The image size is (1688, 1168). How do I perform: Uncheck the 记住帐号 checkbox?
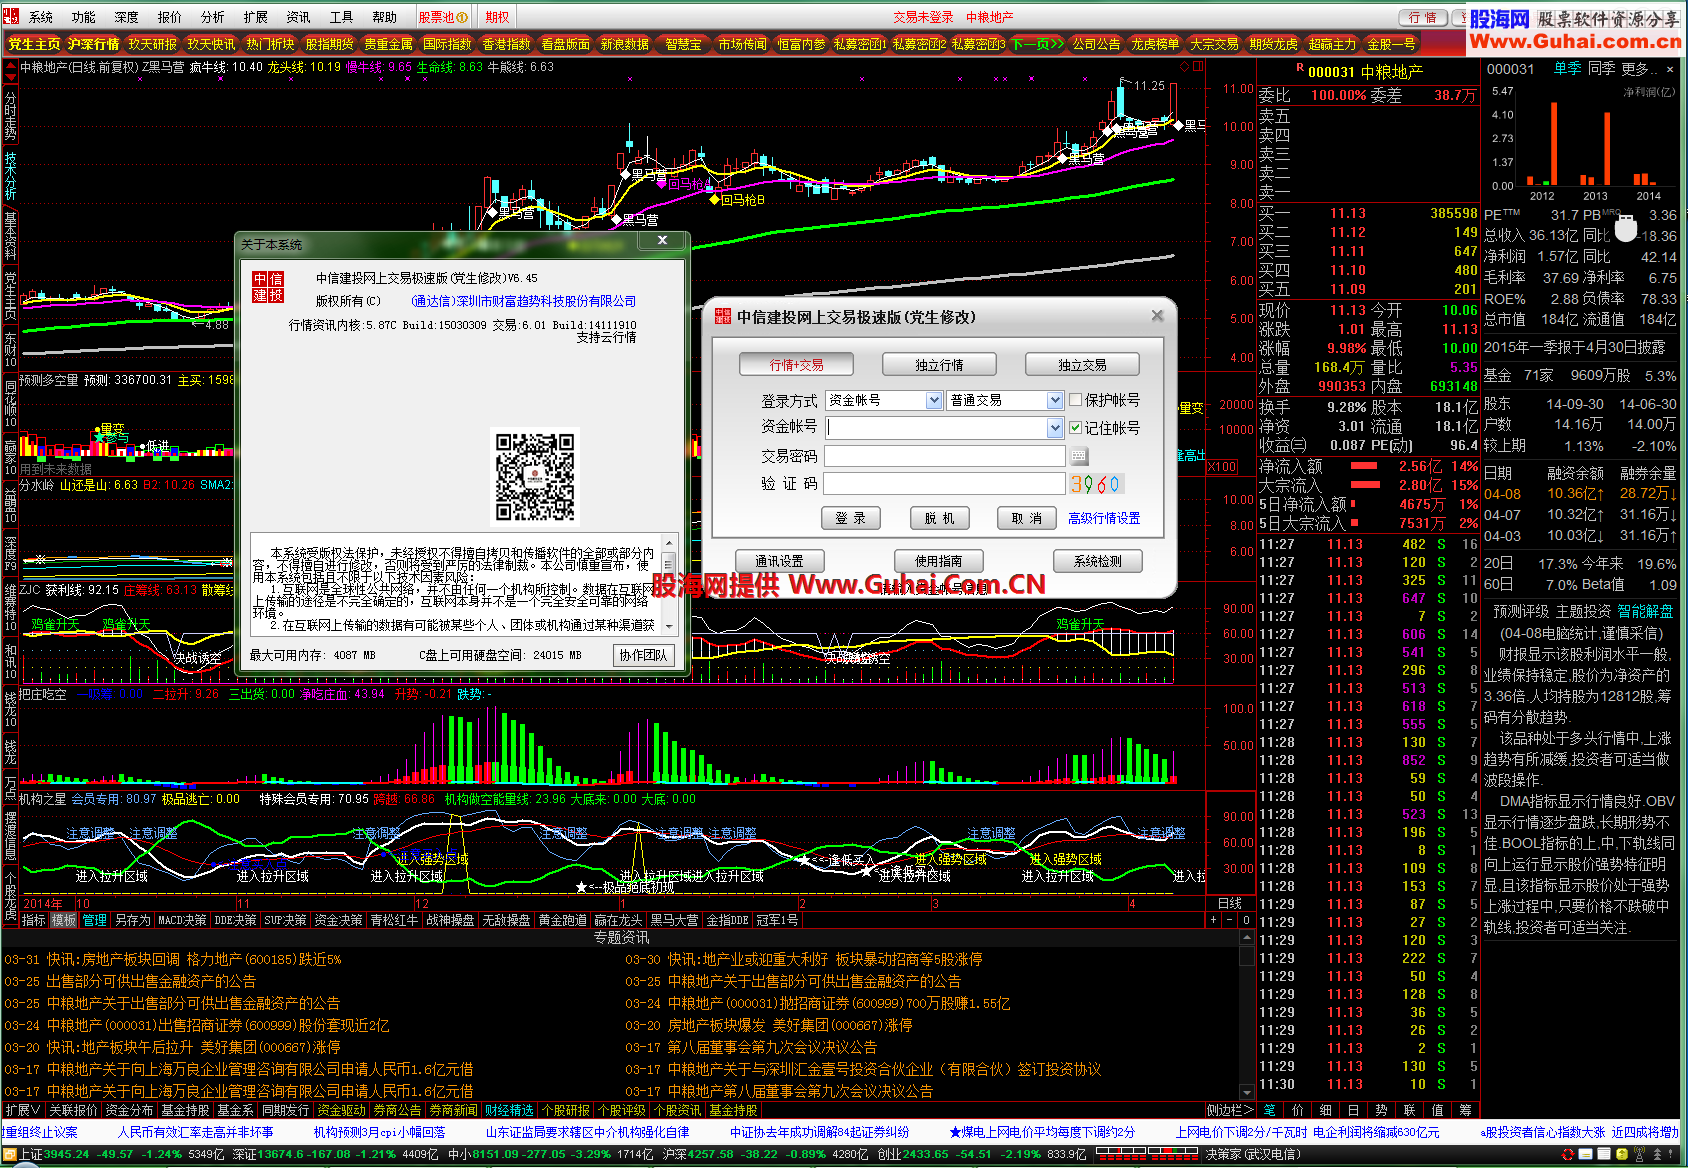point(1076,428)
